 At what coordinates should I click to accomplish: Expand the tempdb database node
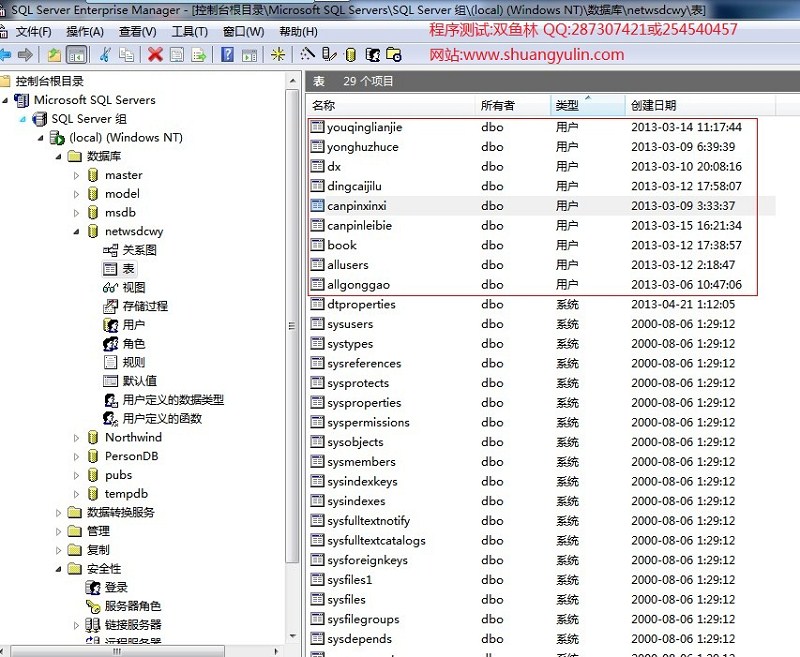pos(77,494)
